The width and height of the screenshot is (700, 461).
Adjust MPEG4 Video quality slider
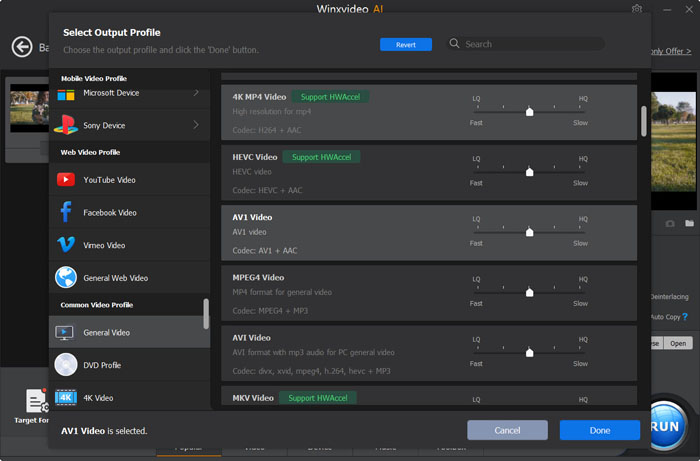tap(529, 292)
